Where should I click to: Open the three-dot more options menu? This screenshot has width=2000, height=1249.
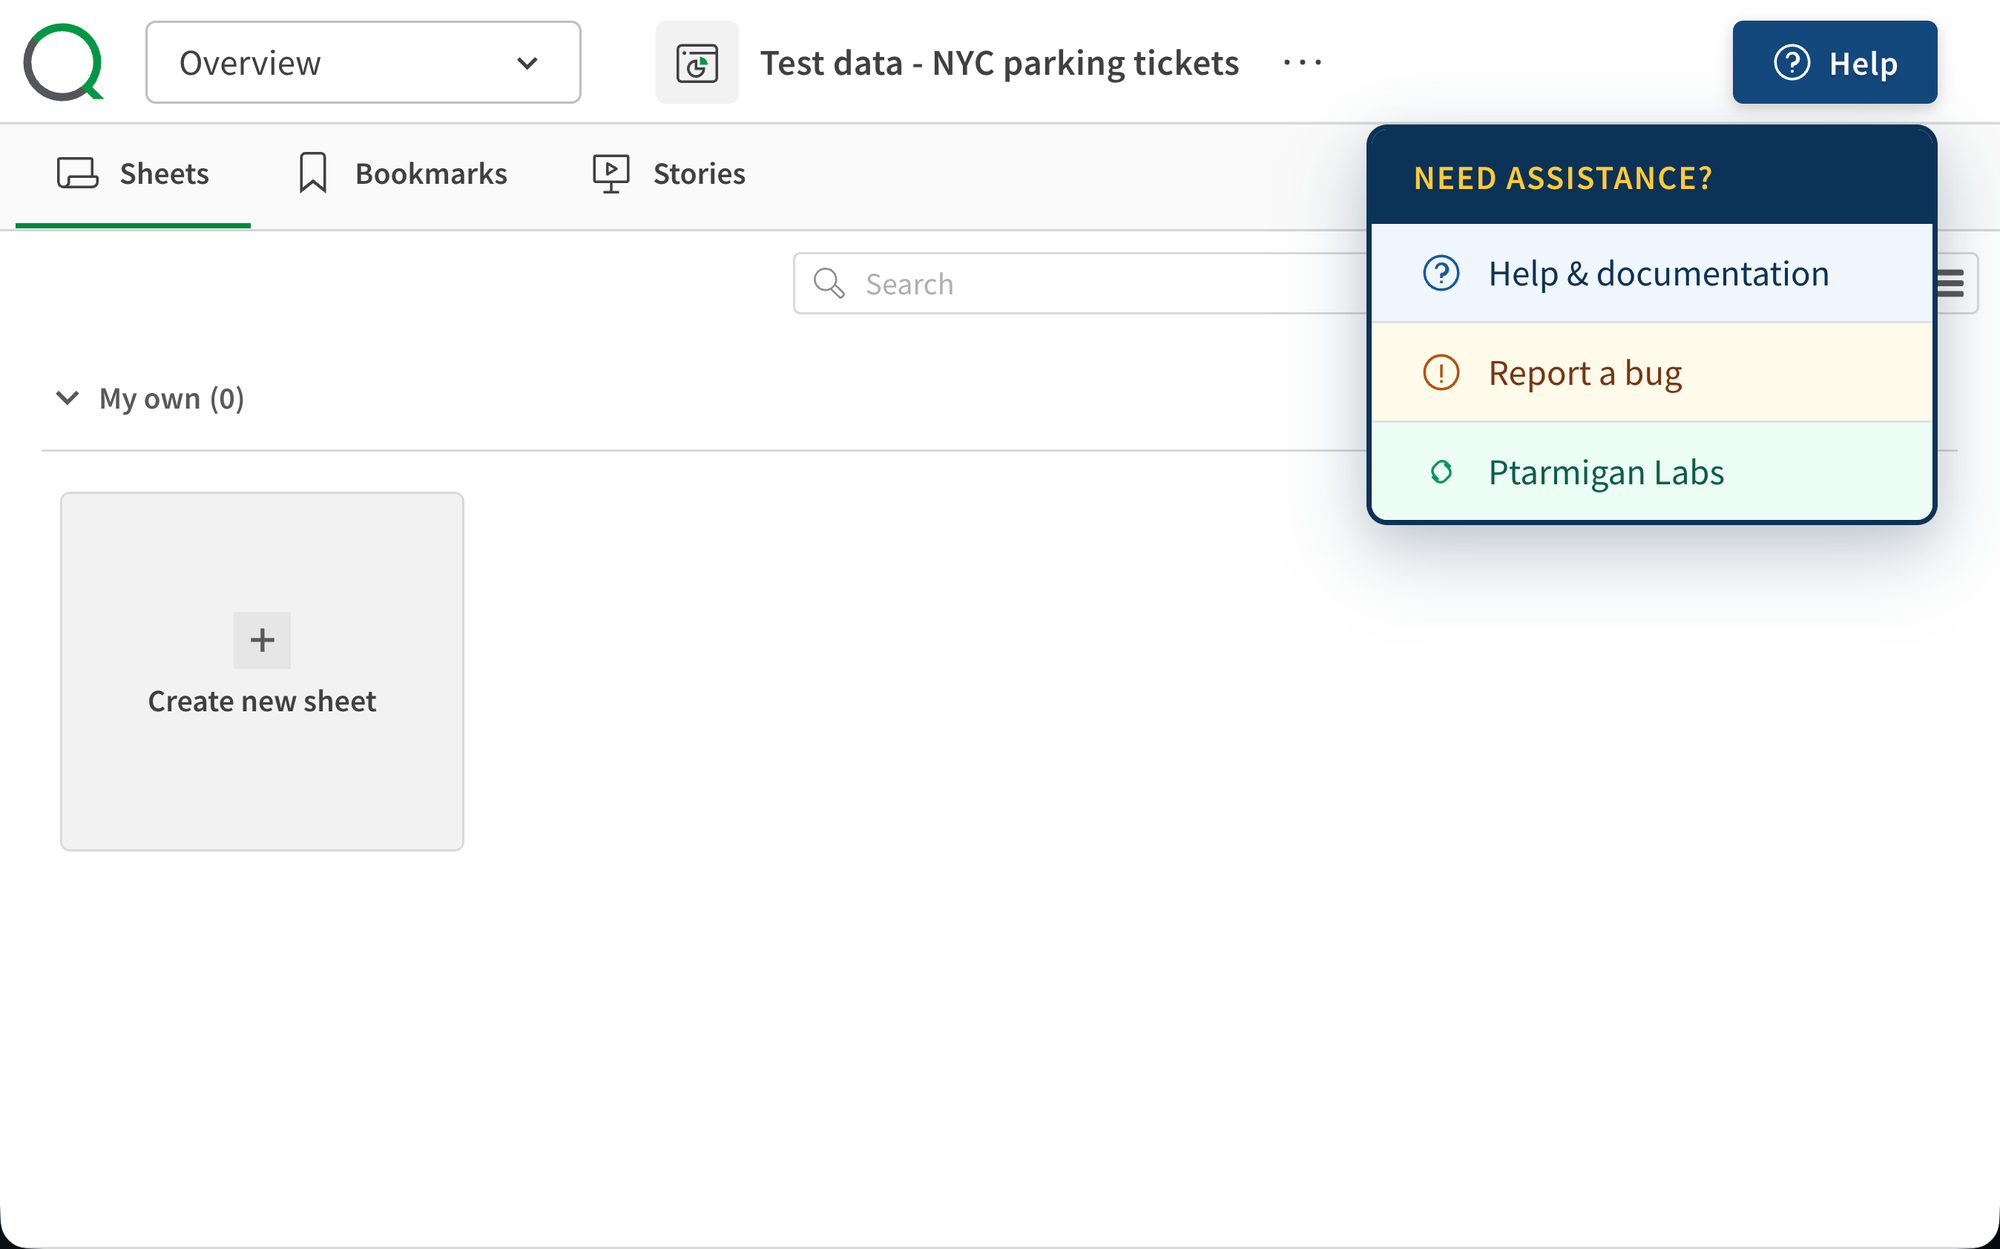pyautogui.click(x=1302, y=63)
